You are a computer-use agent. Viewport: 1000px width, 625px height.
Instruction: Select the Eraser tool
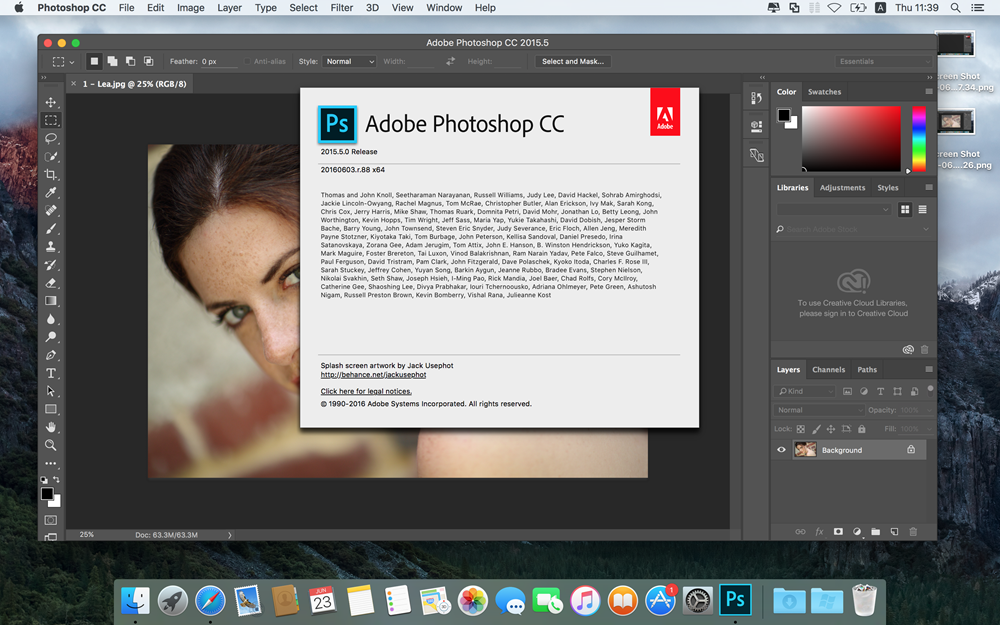click(50, 283)
